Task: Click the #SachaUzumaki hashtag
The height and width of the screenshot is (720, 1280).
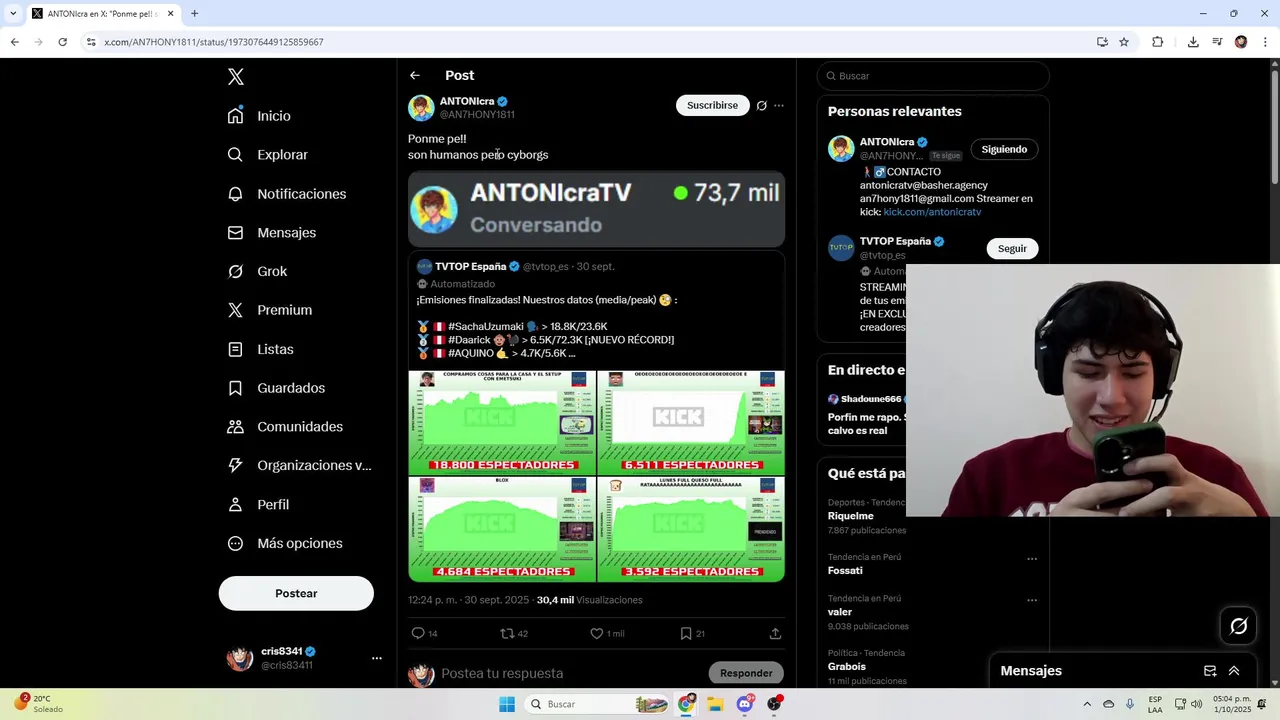Action: pyautogui.click(x=486, y=327)
